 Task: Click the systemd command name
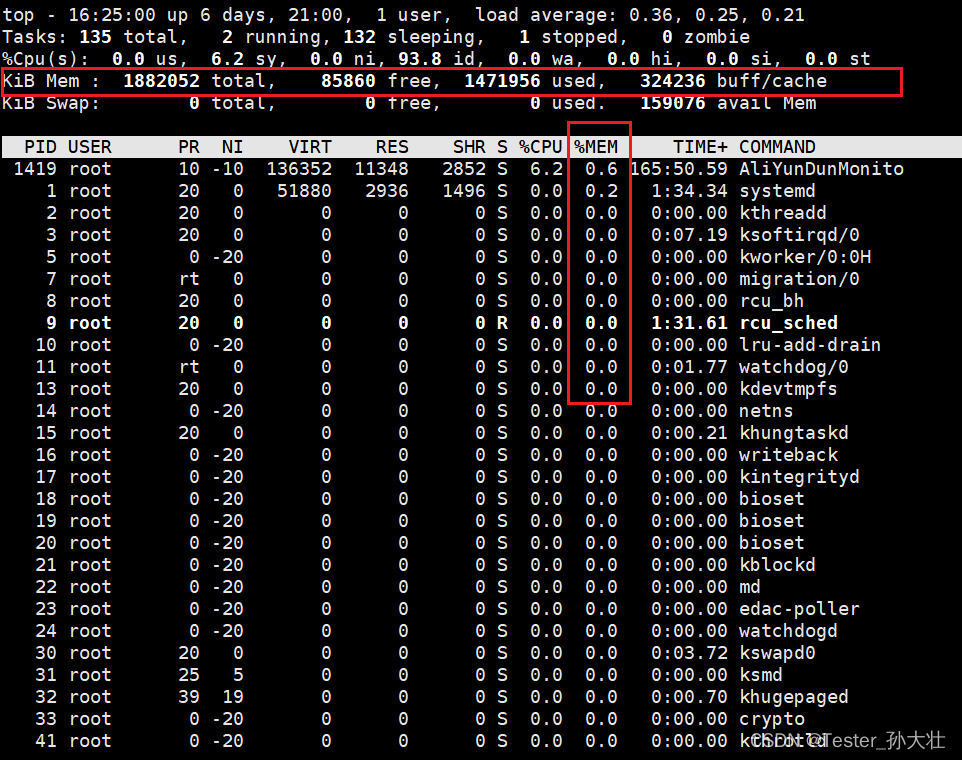pyautogui.click(x=777, y=191)
